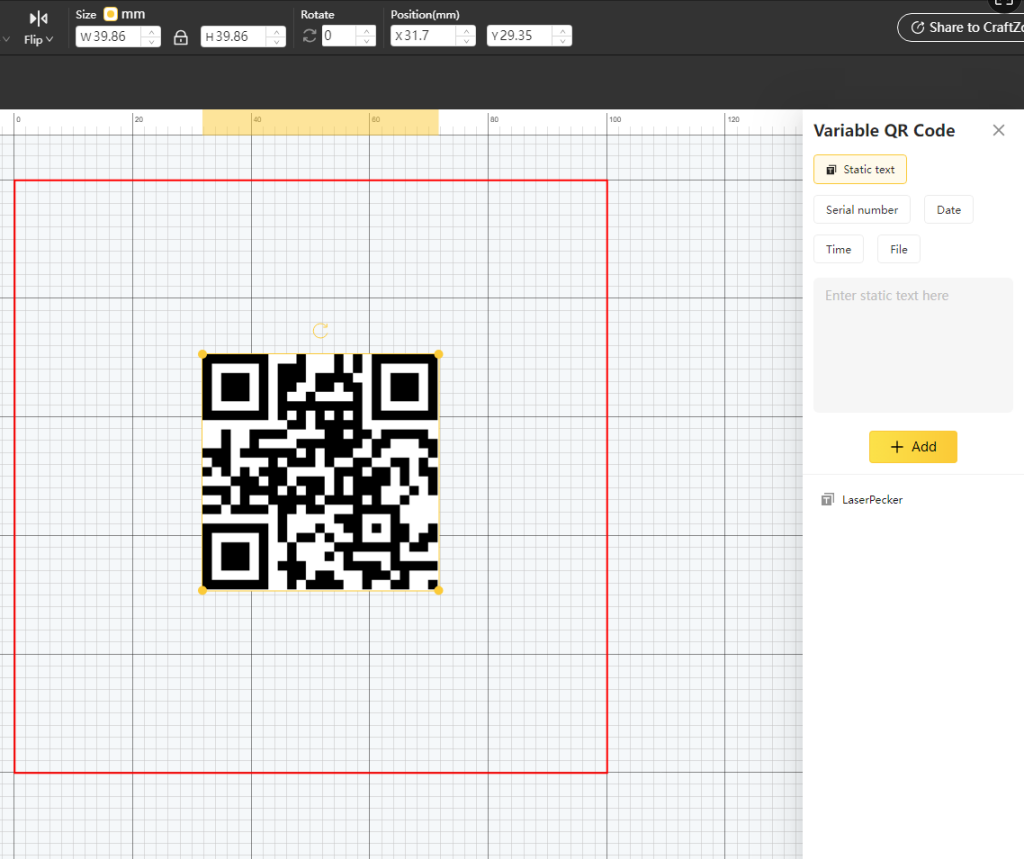1024x859 pixels.
Task: Select the Serial number option
Action: tap(861, 210)
